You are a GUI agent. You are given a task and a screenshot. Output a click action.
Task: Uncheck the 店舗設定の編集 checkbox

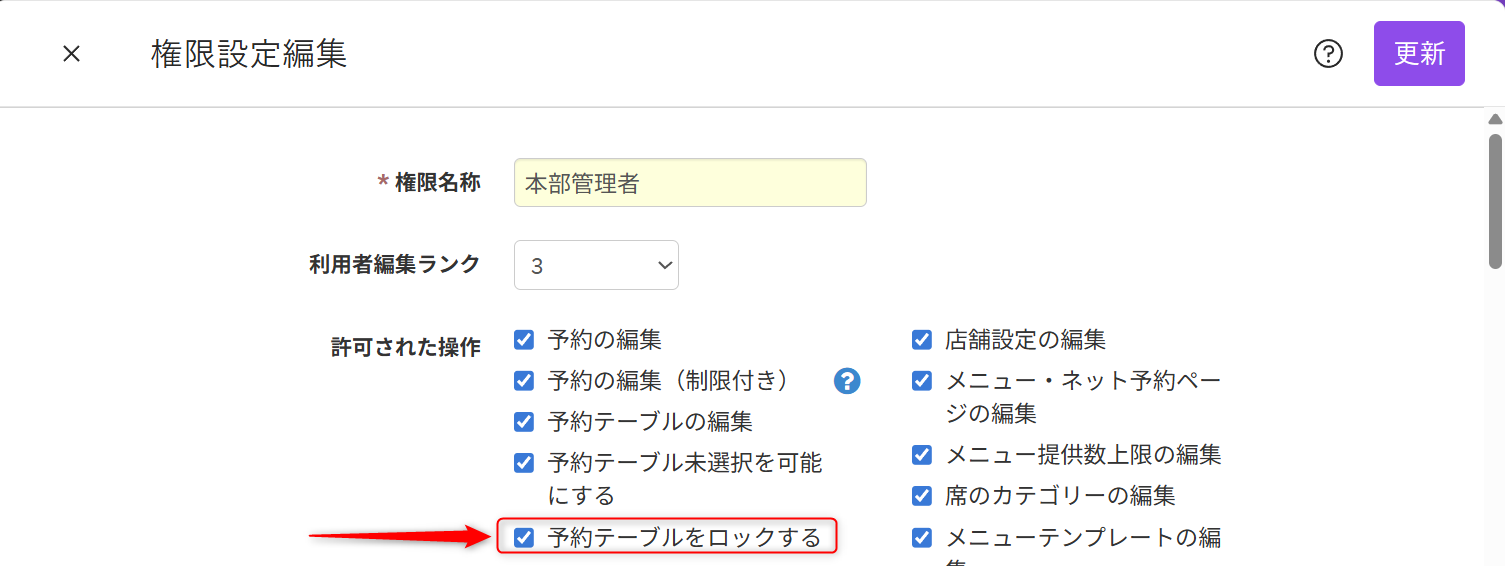click(x=922, y=340)
